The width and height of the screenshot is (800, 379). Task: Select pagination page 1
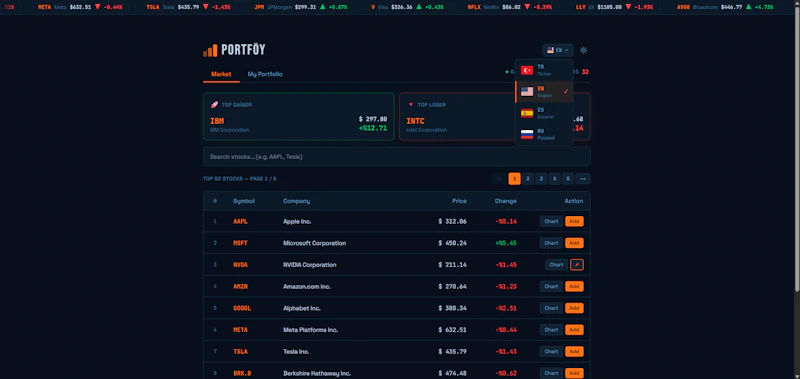coord(514,179)
